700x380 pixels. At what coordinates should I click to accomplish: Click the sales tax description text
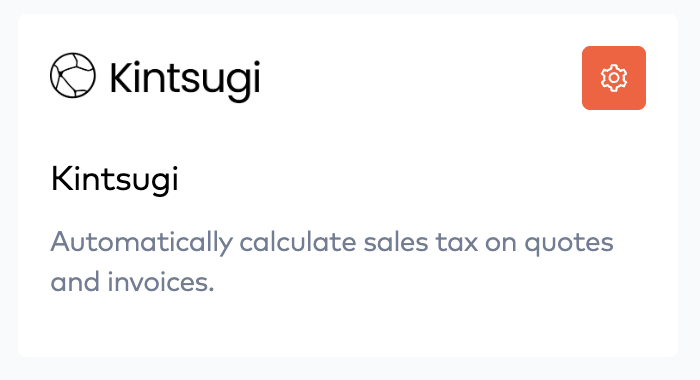(332, 261)
